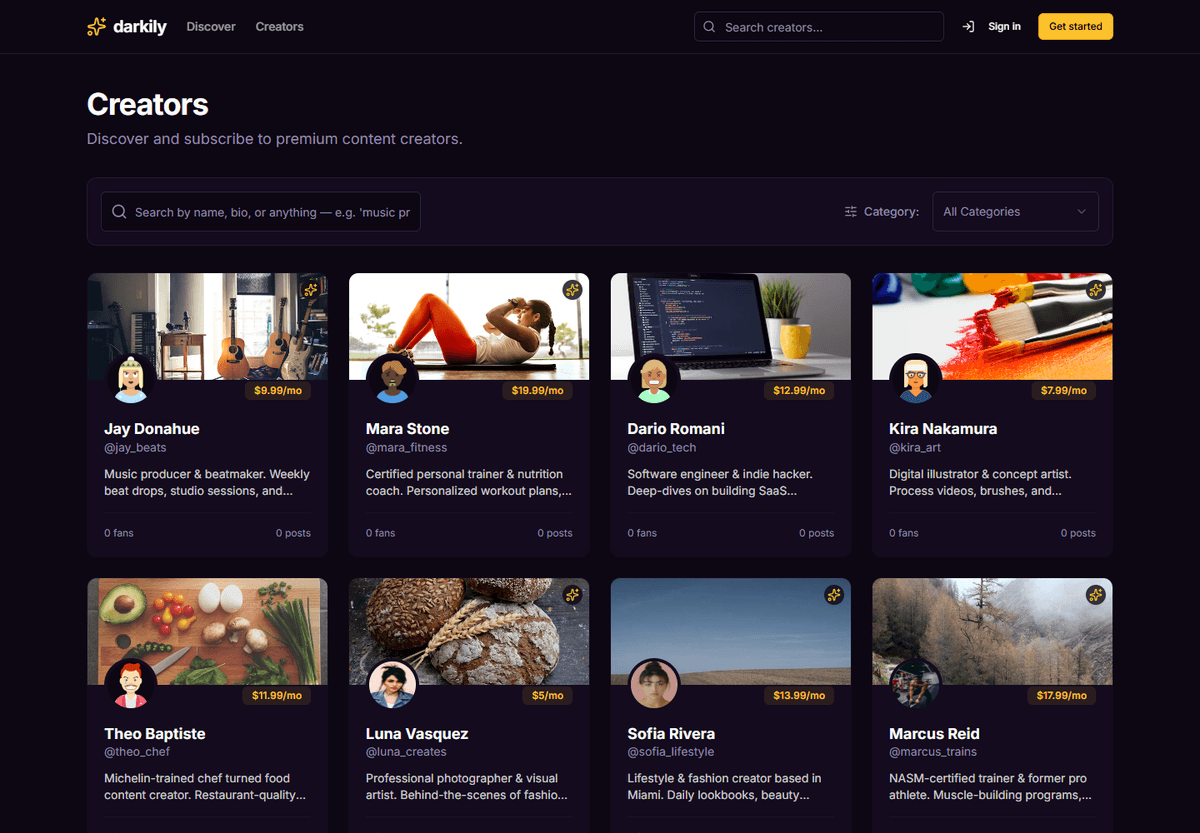The width and height of the screenshot is (1200, 833).
Task: Click the magnifier icon in the creators filter search
Action: tap(119, 212)
